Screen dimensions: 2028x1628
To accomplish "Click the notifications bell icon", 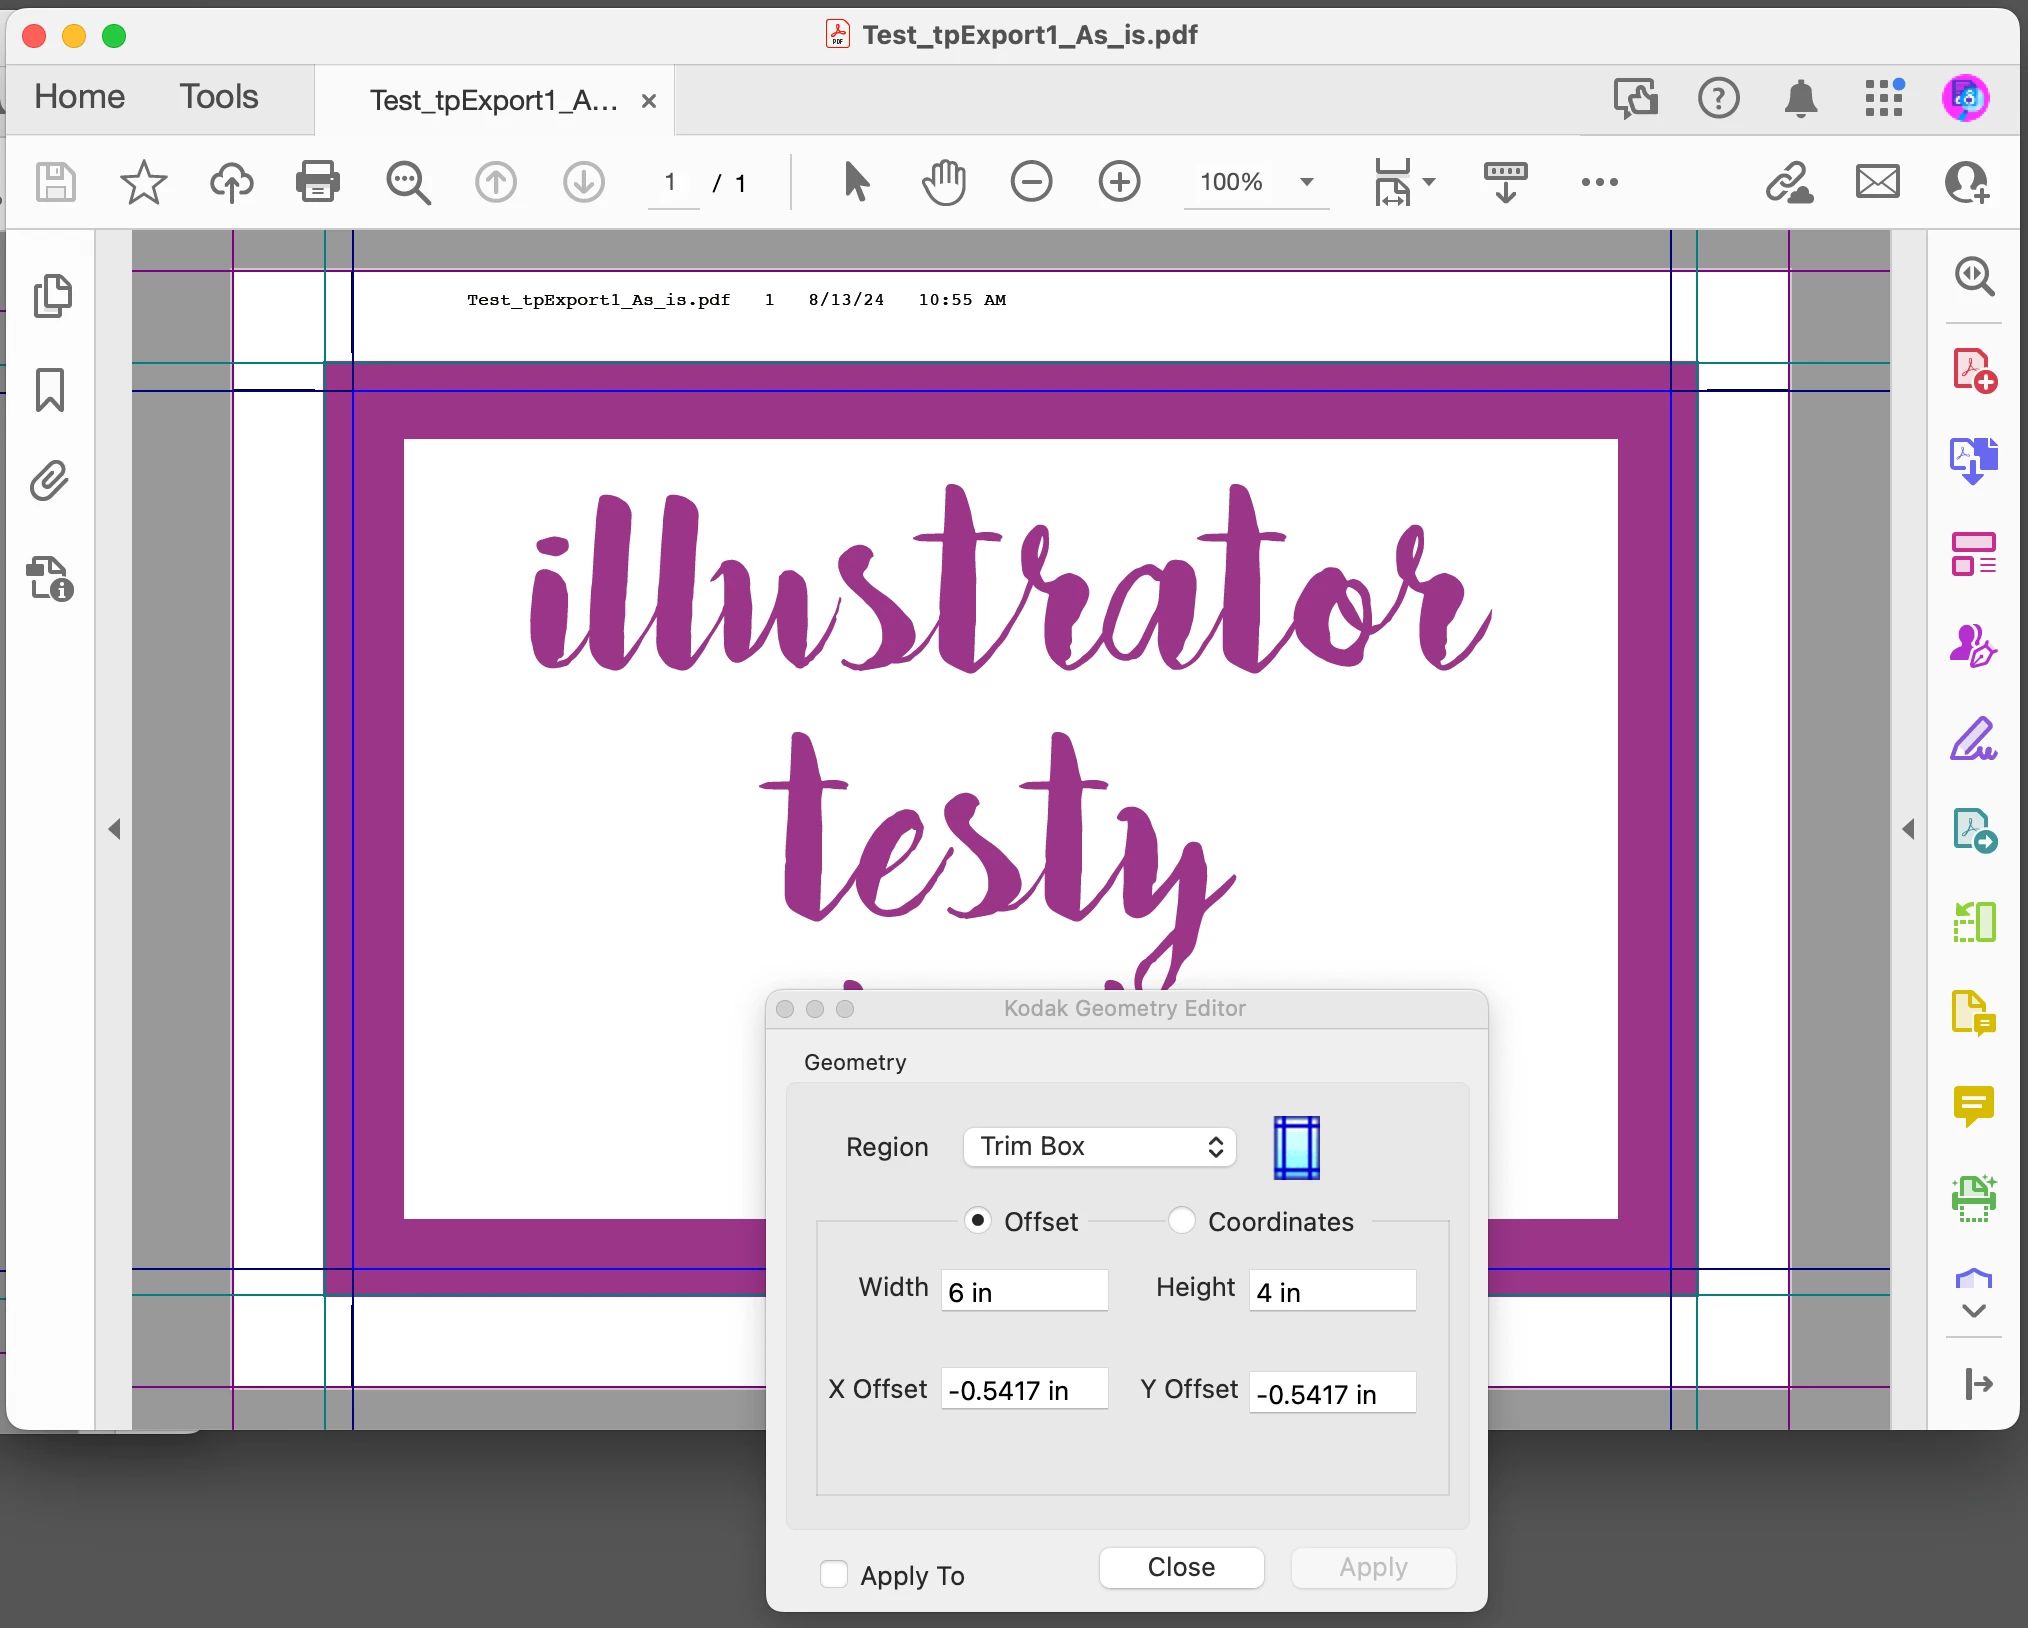I will click(x=1800, y=98).
